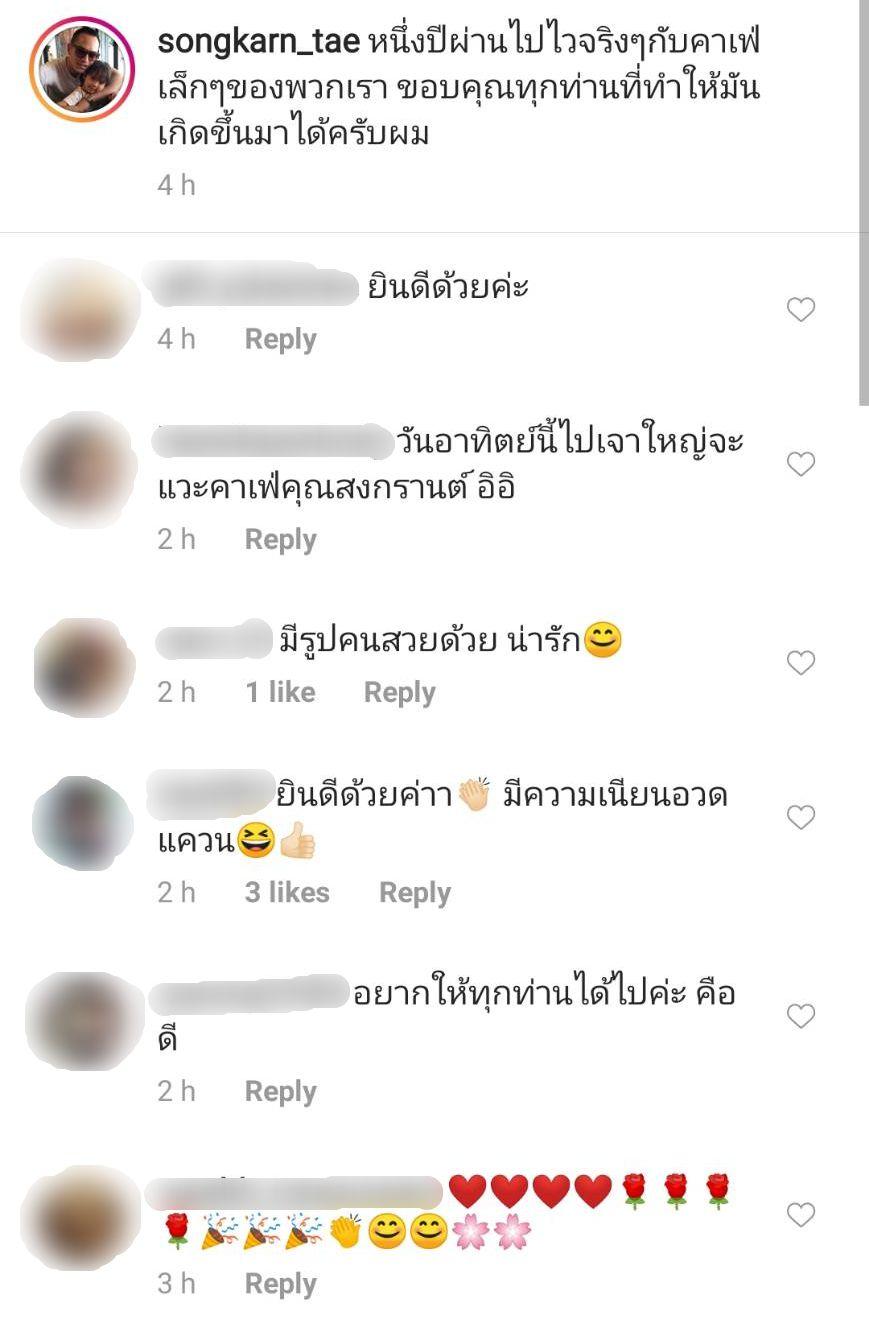
Task: Reply to the comment with 3 likes
Action: pyautogui.click(x=415, y=892)
